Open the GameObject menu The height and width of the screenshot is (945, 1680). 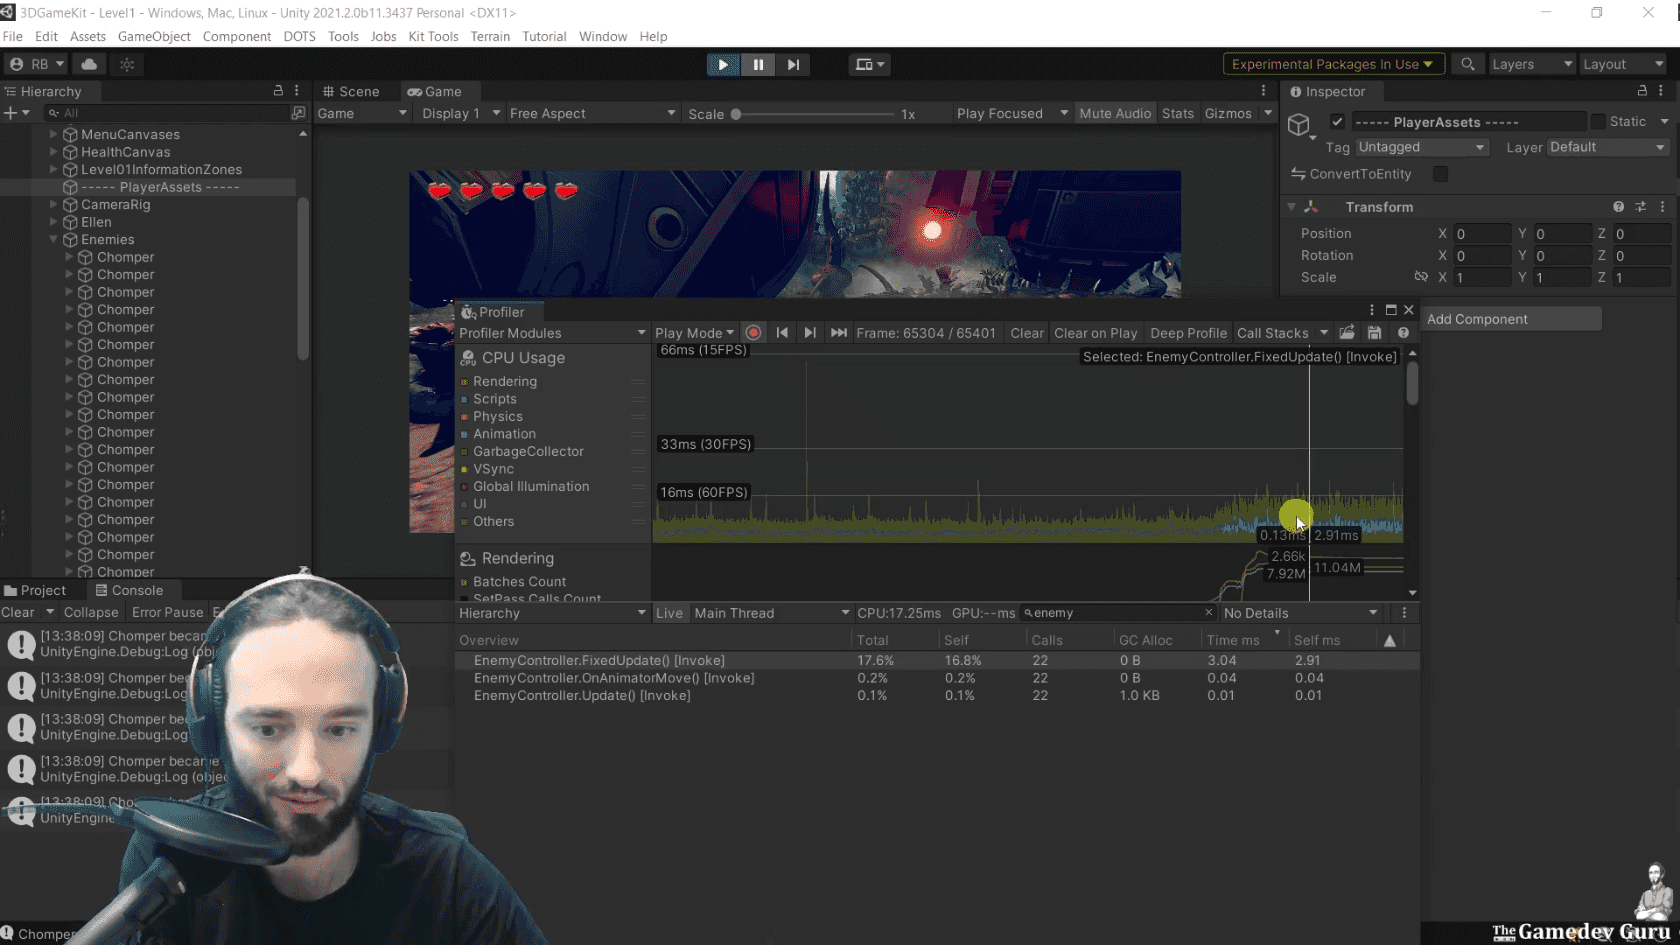154,36
